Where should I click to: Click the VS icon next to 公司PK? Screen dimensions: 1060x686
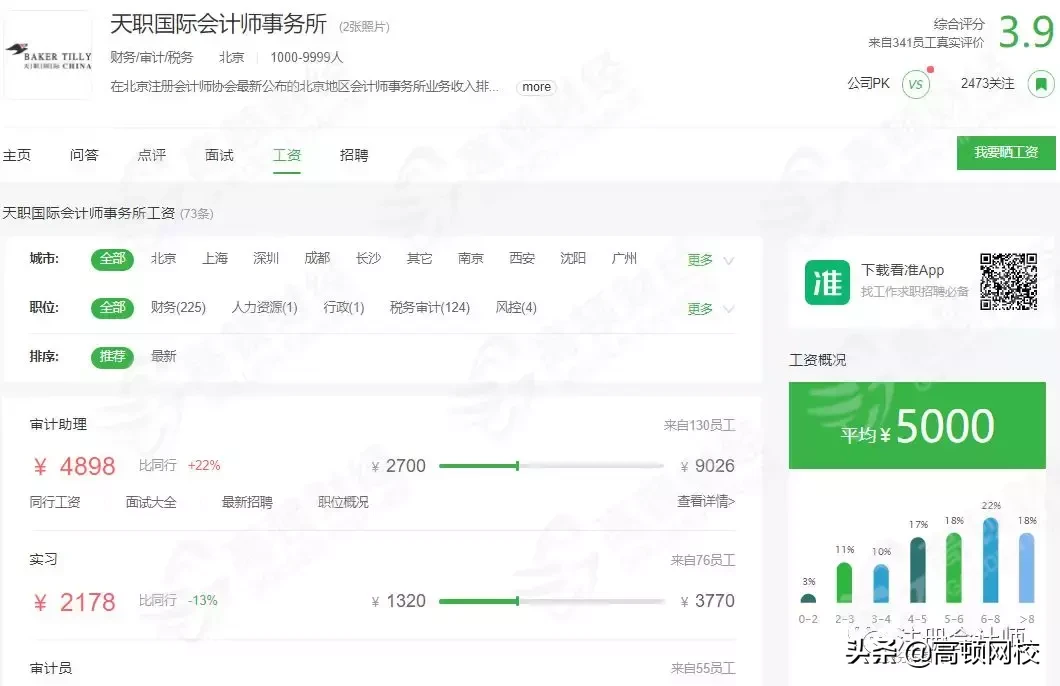click(x=917, y=84)
